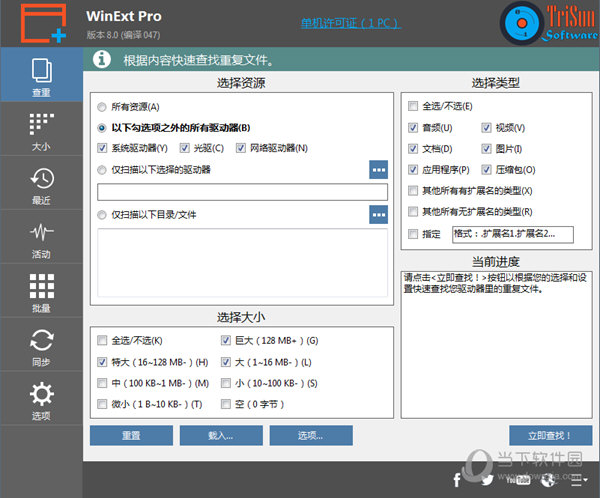Uncheck 光驱(C) checkbox

[x=185, y=148]
